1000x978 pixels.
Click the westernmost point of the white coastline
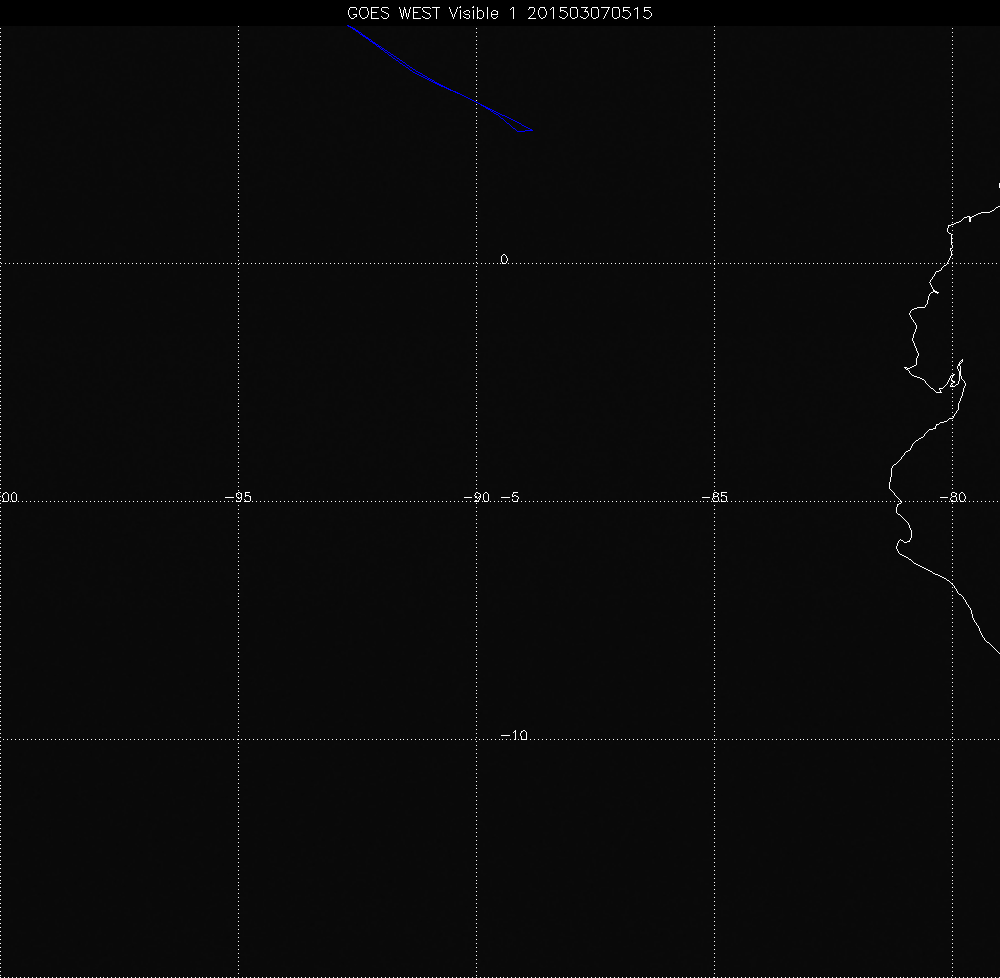click(x=890, y=487)
